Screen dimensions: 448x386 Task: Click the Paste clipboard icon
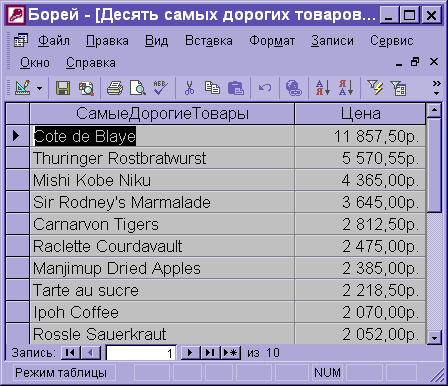(236, 88)
